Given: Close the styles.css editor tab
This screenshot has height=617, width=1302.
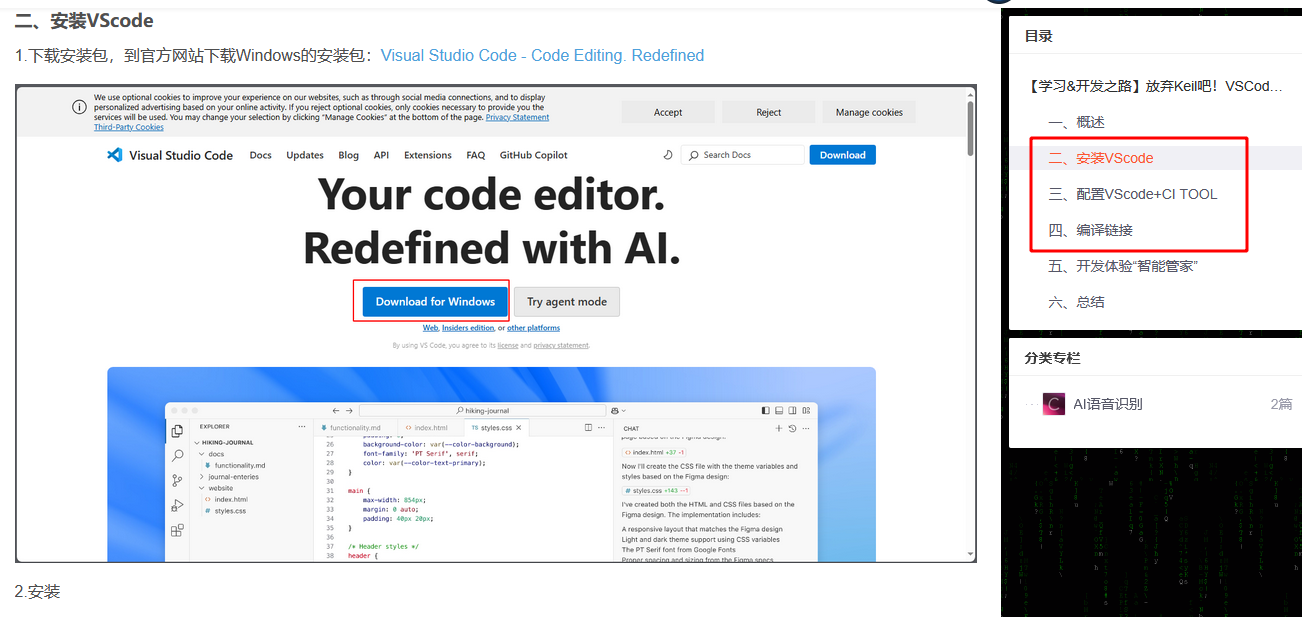Looking at the screenshot, I should tap(519, 428).
